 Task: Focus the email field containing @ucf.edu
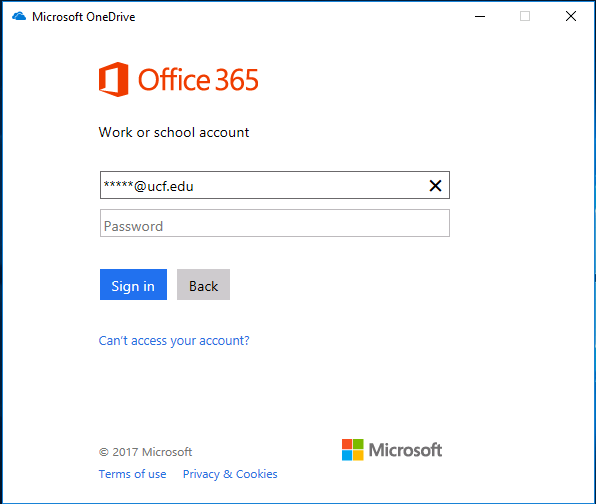pos(275,185)
